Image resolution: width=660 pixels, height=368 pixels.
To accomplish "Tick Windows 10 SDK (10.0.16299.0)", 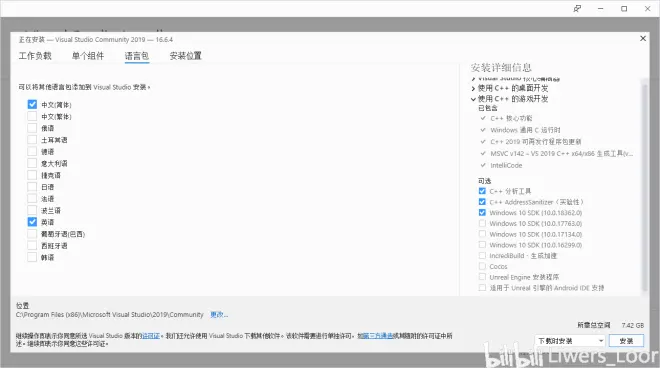I will tap(482, 245).
